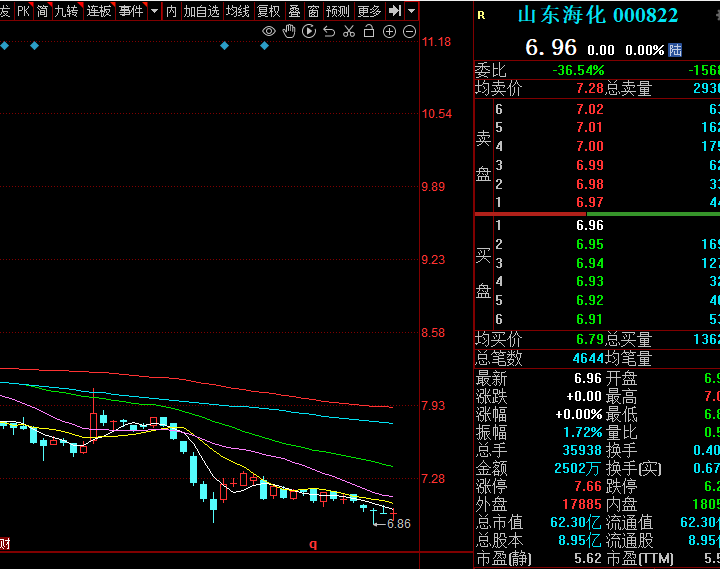Open the 更多 more menu
Viewport: 720px width, 569px height.
(x=369, y=11)
